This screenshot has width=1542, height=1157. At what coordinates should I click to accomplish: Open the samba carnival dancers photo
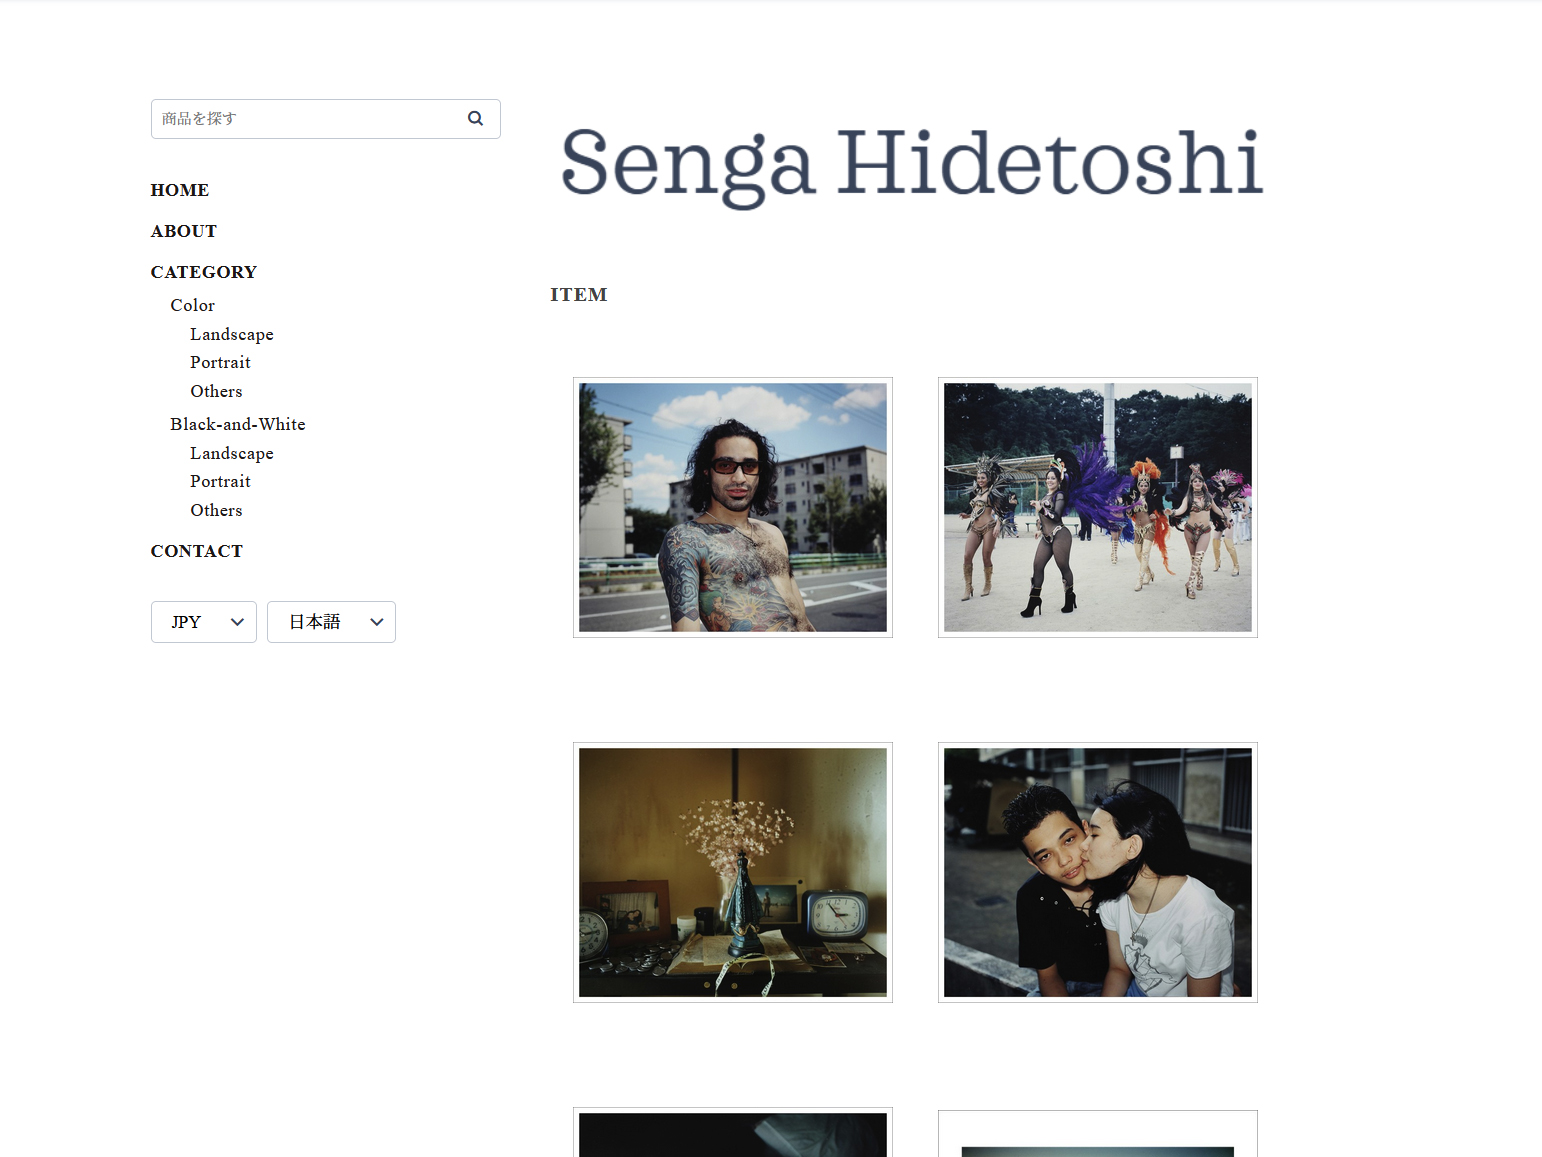coord(1097,507)
